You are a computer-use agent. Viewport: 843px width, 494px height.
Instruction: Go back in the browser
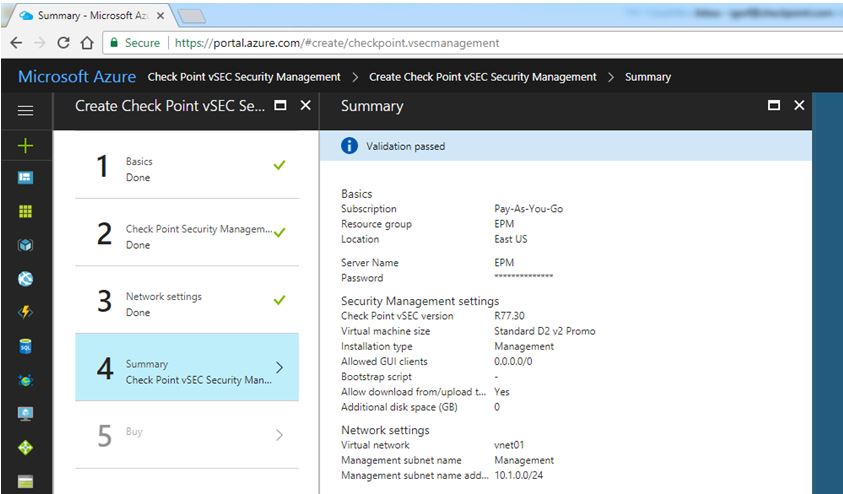tap(16, 43)
